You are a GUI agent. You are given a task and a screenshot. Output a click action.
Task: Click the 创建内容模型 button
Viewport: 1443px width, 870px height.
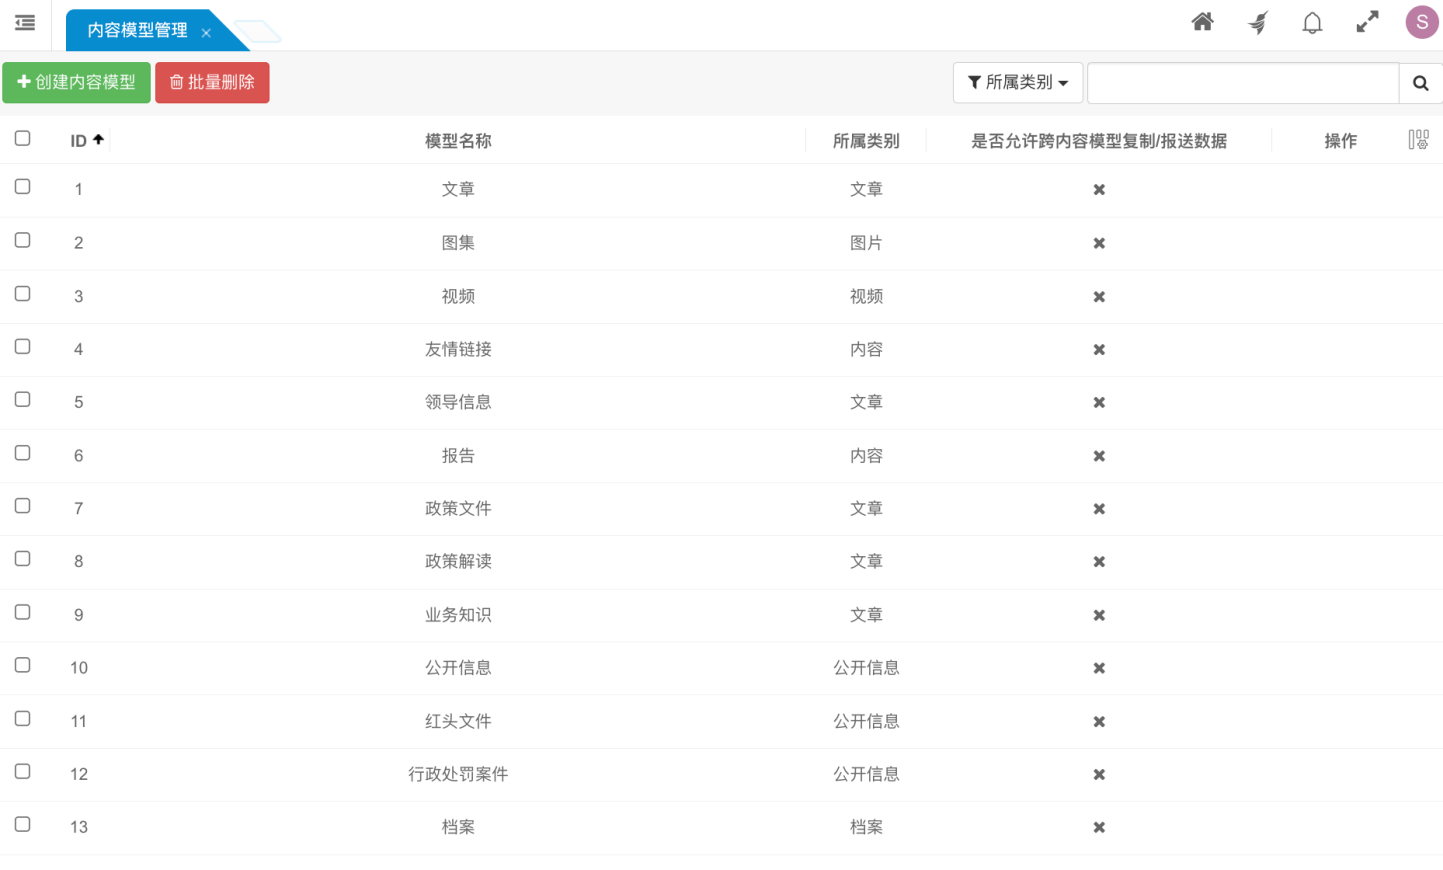pyautogui.click(x=76, y=83)
